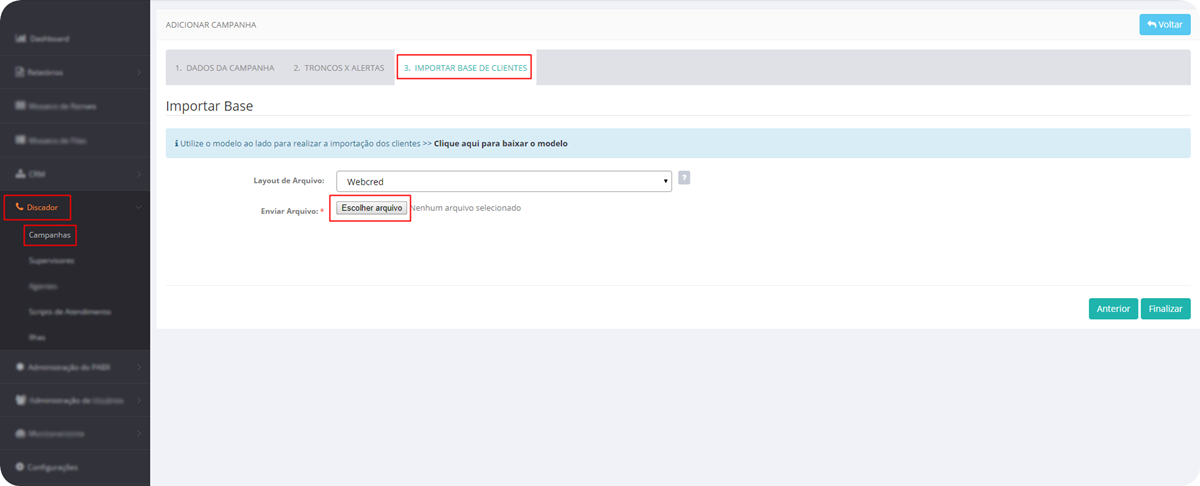The width and height of the screenshot is (1200, 486).
Task: Select Importar Base de Clientes tab
Action: click(x=464, y=68)
